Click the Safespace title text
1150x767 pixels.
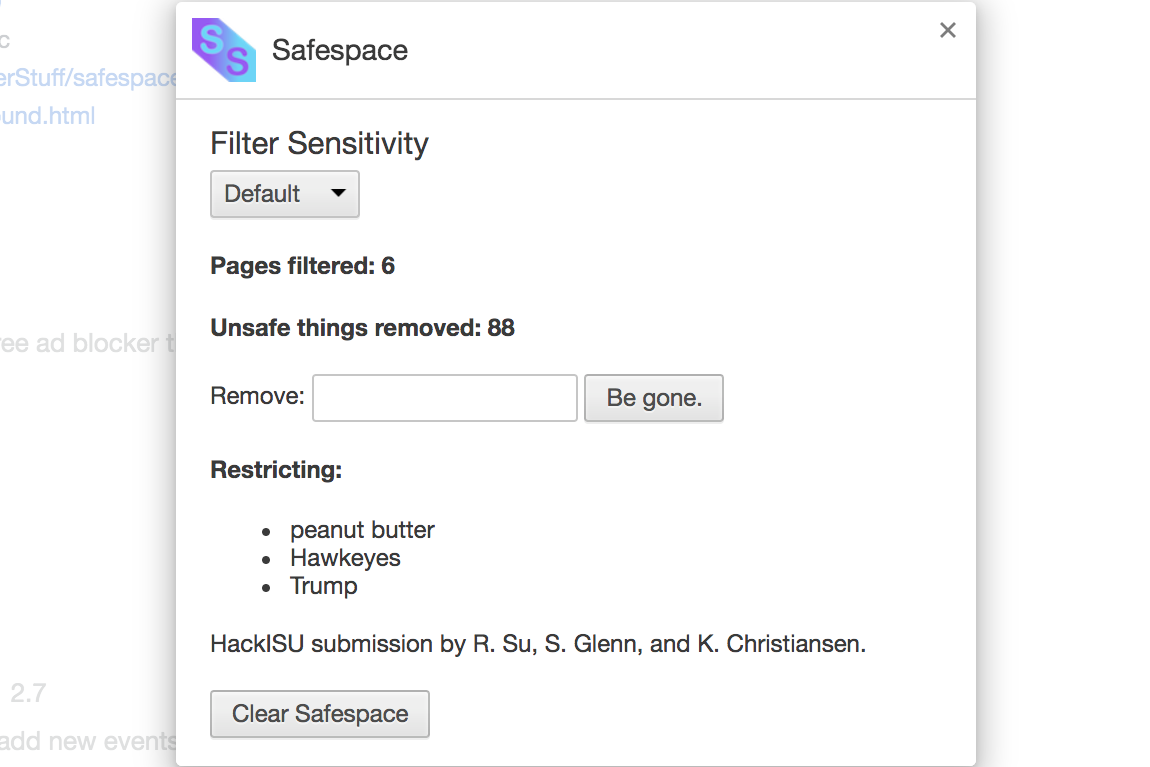tap(340, 51)
